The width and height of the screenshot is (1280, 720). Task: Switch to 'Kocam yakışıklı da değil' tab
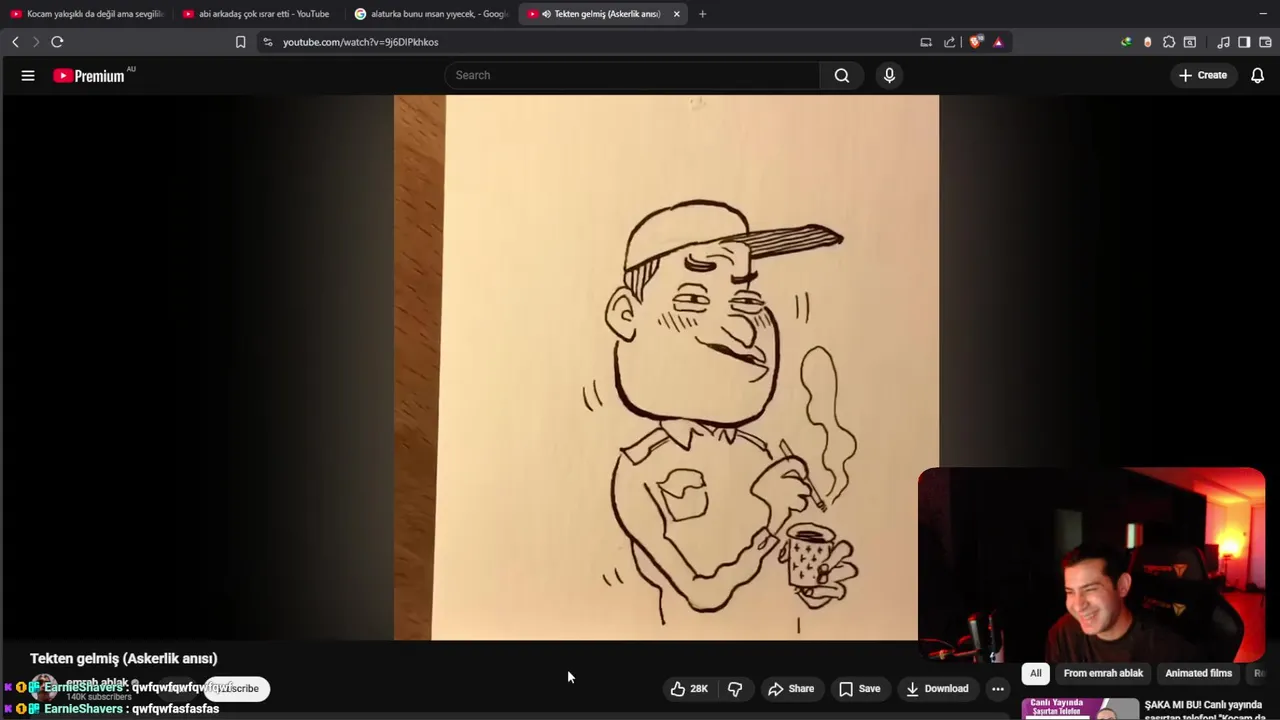click(87, 14)
